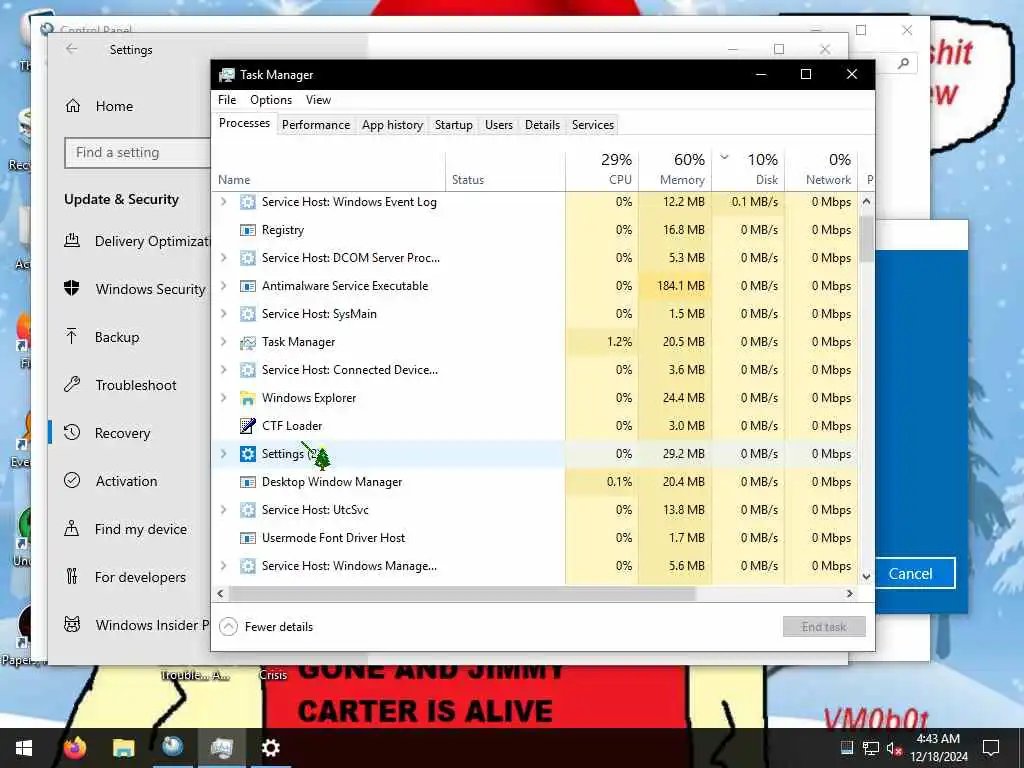Sort processes by Memory column
Screen dimensions: 1024x768
[675, 170]
